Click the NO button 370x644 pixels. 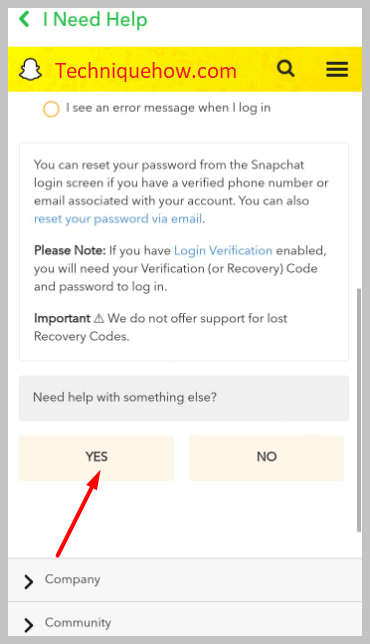point(267,458)
